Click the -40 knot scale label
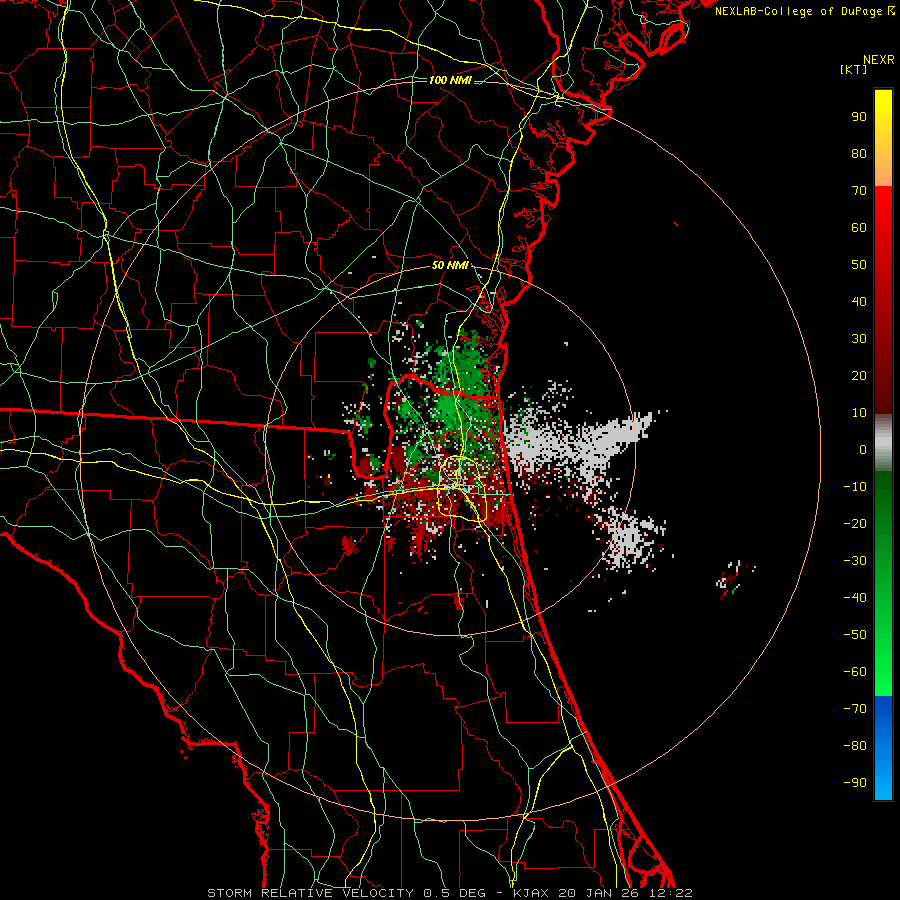Viewport: 900px width, 900px height. [855, 598]
